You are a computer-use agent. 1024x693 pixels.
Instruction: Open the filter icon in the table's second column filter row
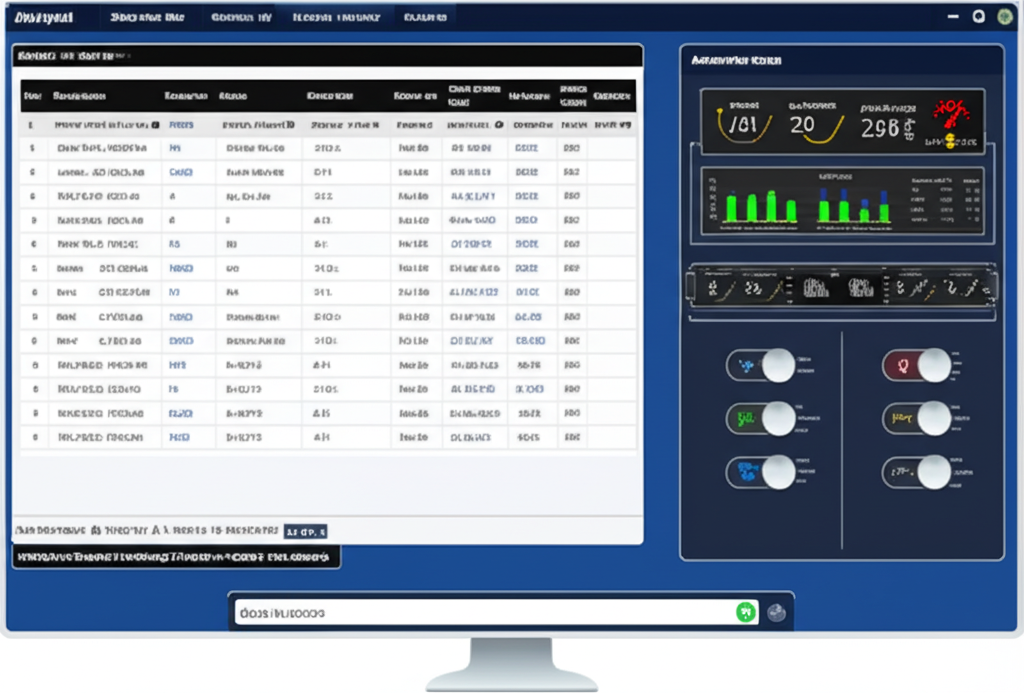156,126
